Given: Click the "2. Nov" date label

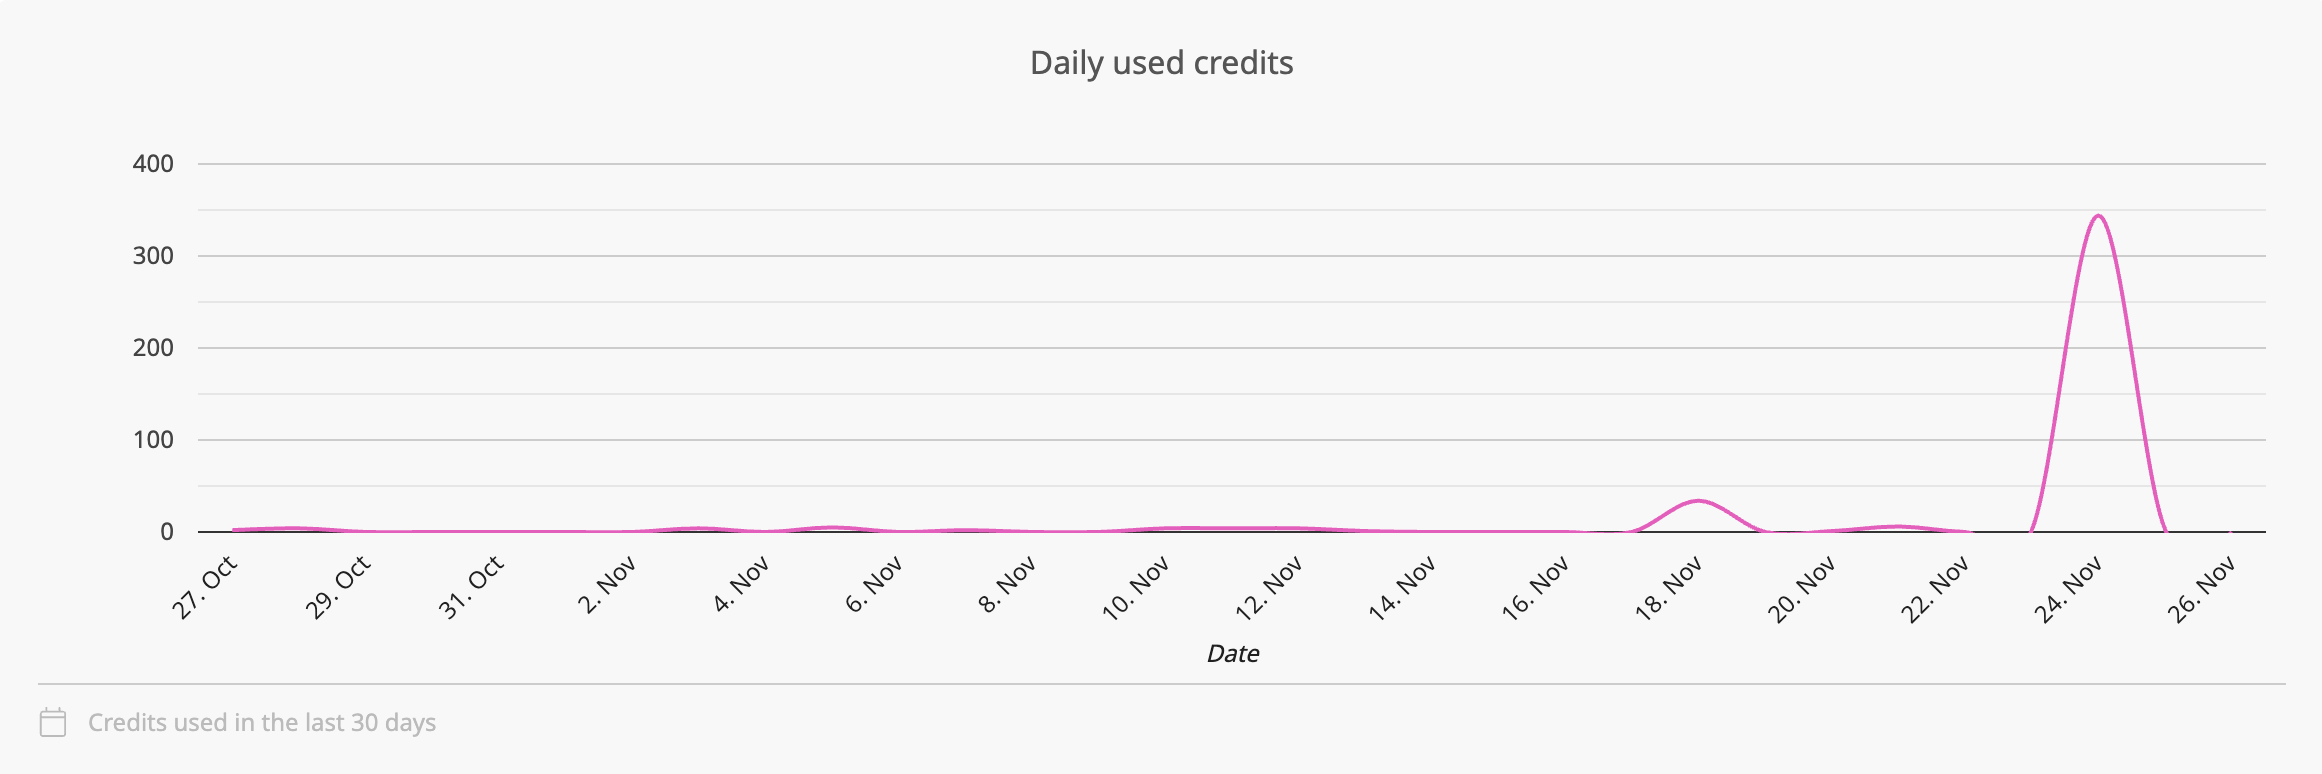Looking at the screenshot, I should coord(607,586).
